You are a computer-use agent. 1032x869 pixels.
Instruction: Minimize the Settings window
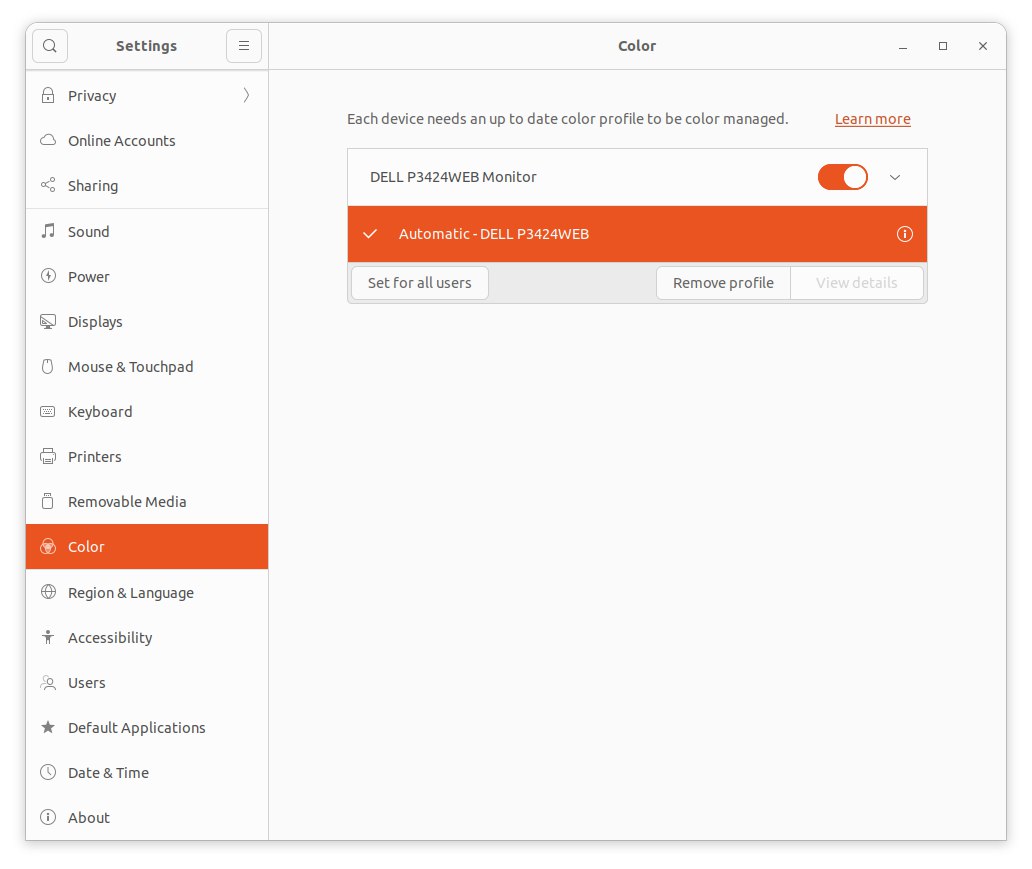tap(903, 46)
